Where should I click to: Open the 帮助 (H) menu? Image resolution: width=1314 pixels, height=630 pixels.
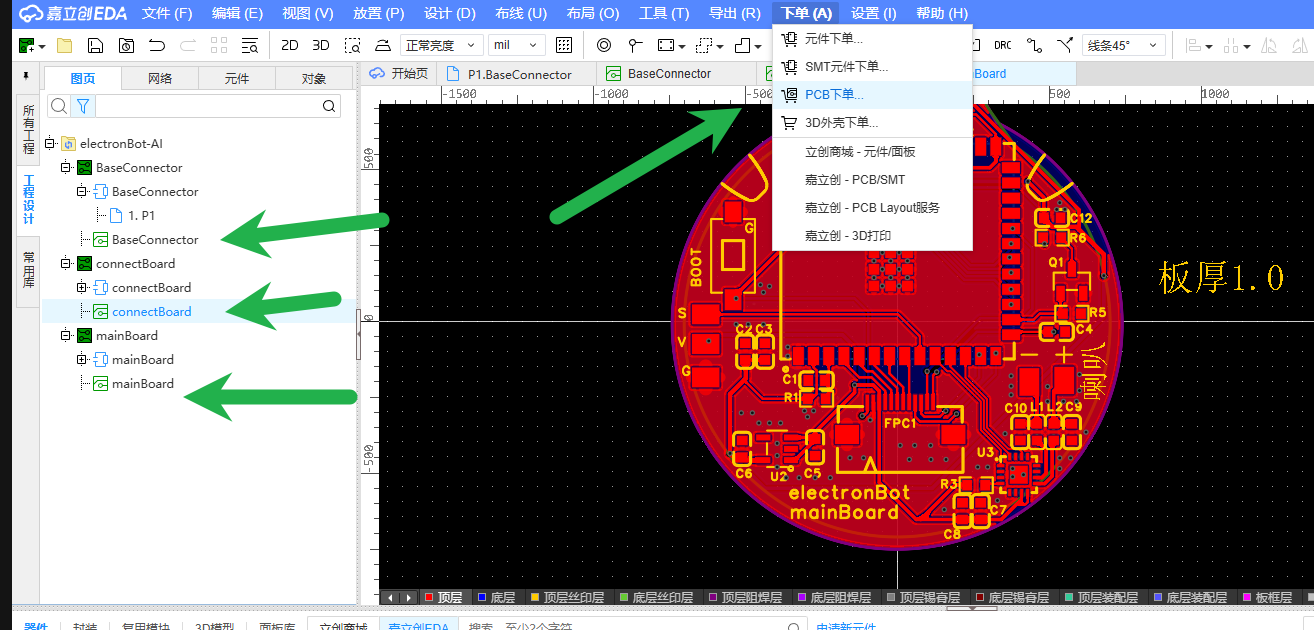click(x=942, y=13)
